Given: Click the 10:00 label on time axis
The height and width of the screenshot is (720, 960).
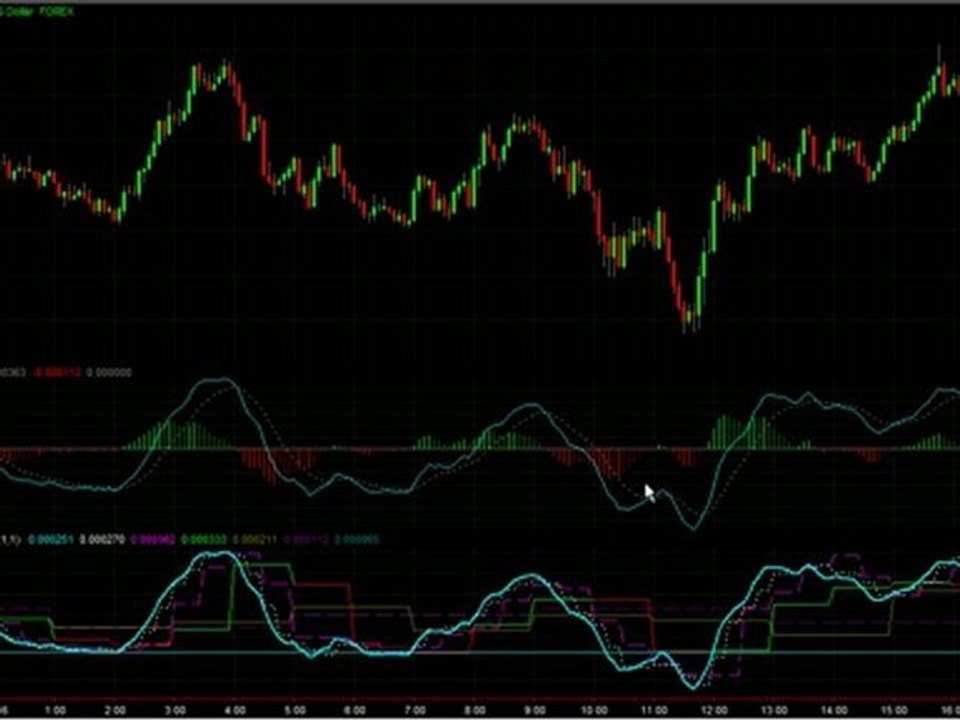Looking at the screenshot, I should pyautogui.click(x=594, y=710).
